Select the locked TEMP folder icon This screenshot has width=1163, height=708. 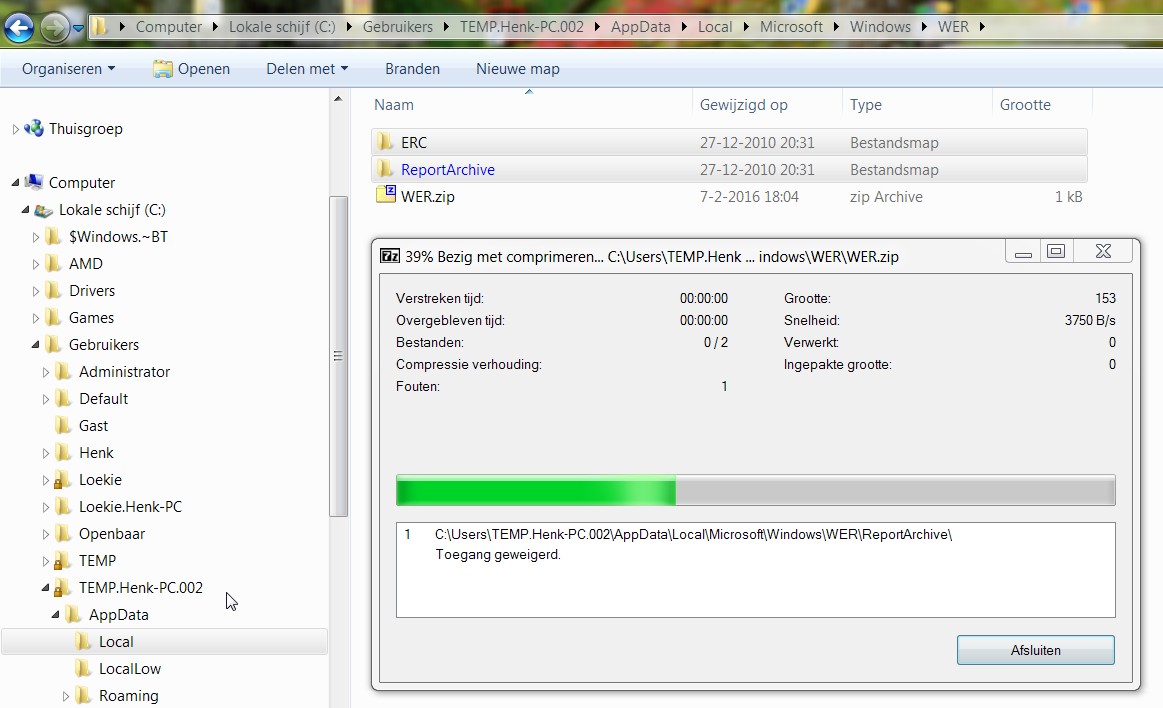click(63, 560)
